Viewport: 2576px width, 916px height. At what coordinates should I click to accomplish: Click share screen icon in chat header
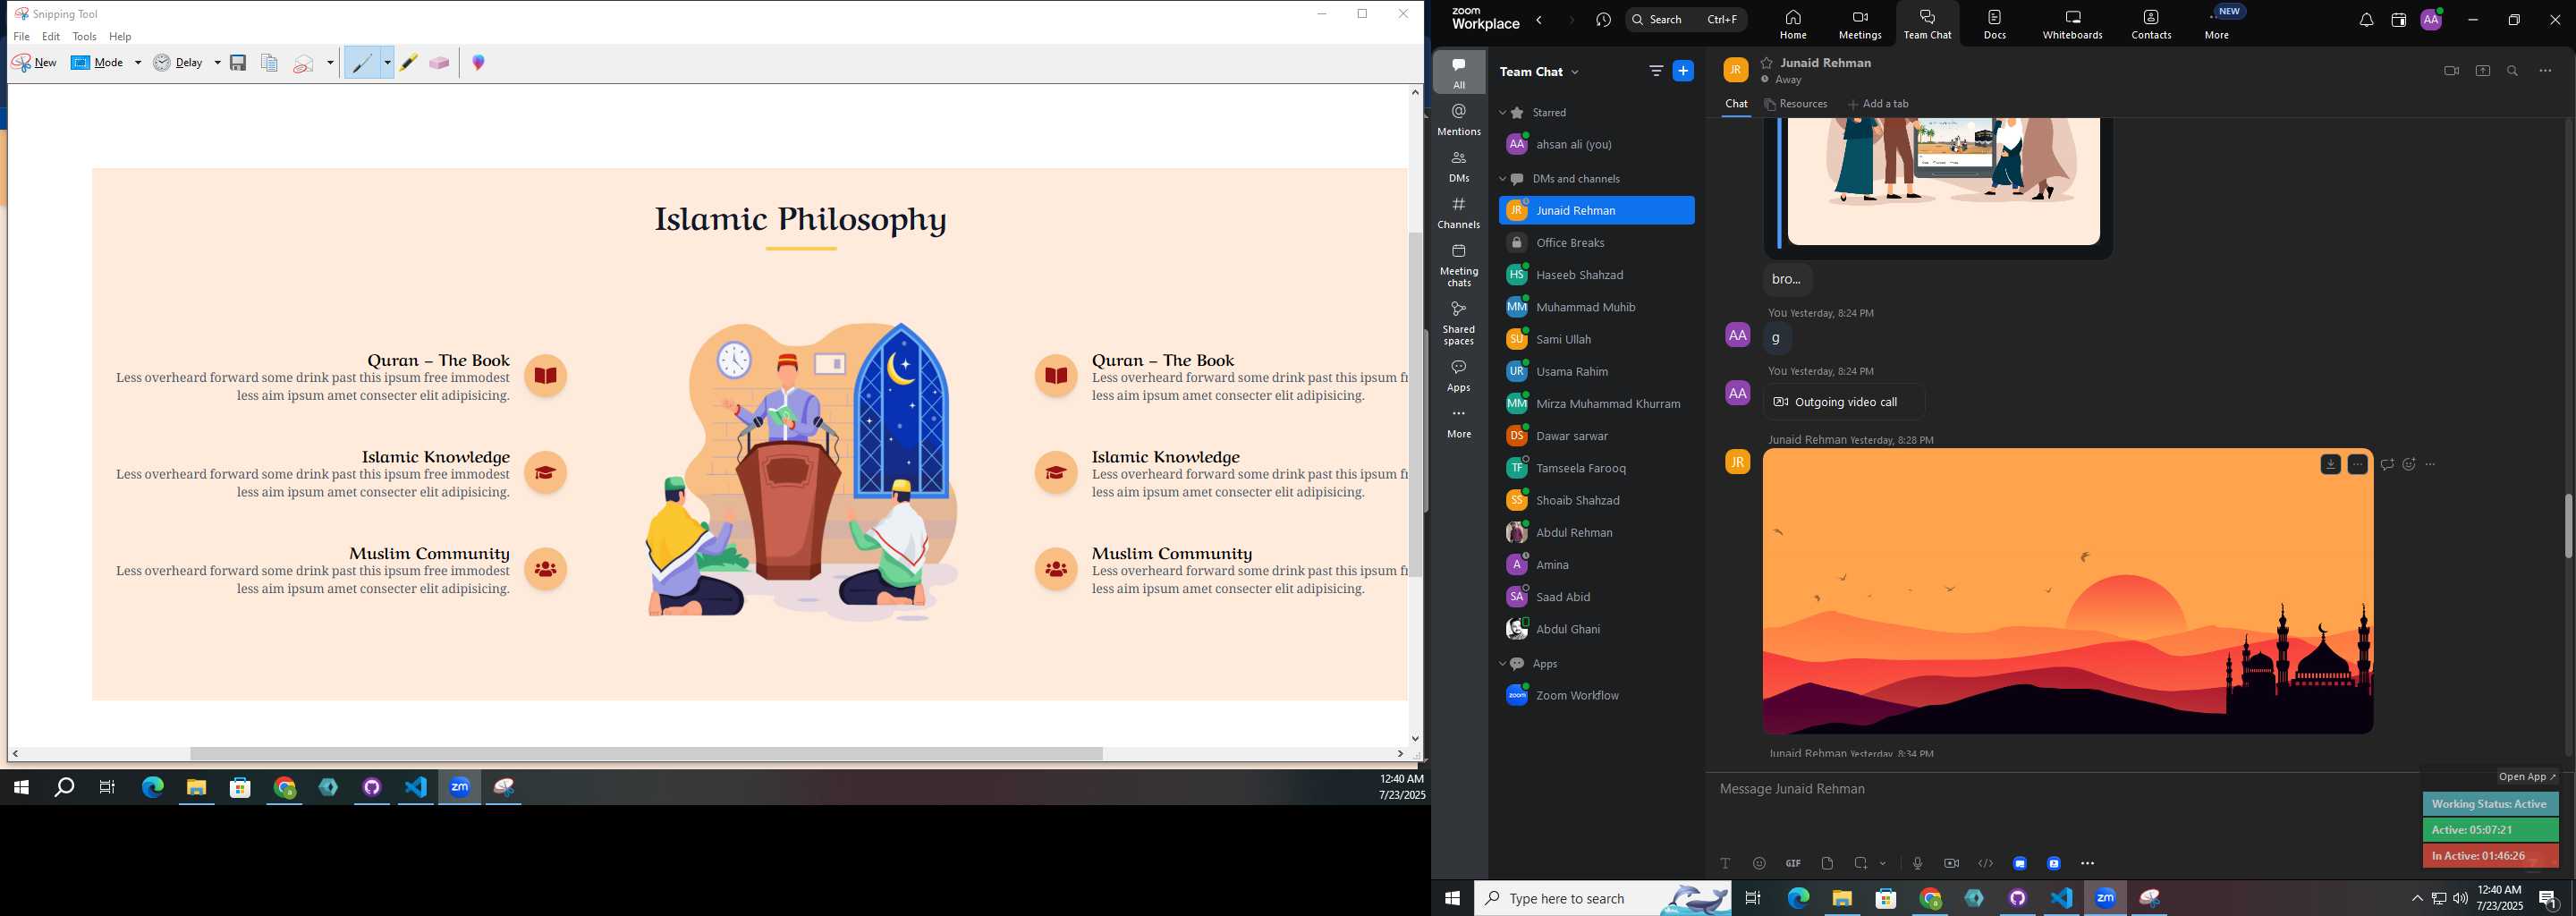[x=2482, y=71]
